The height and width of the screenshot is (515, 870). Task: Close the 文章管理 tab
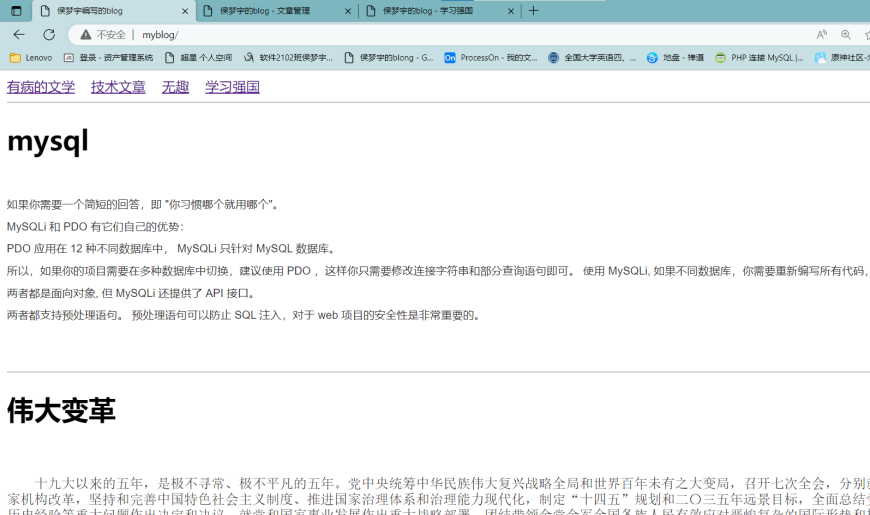point(348,11)
